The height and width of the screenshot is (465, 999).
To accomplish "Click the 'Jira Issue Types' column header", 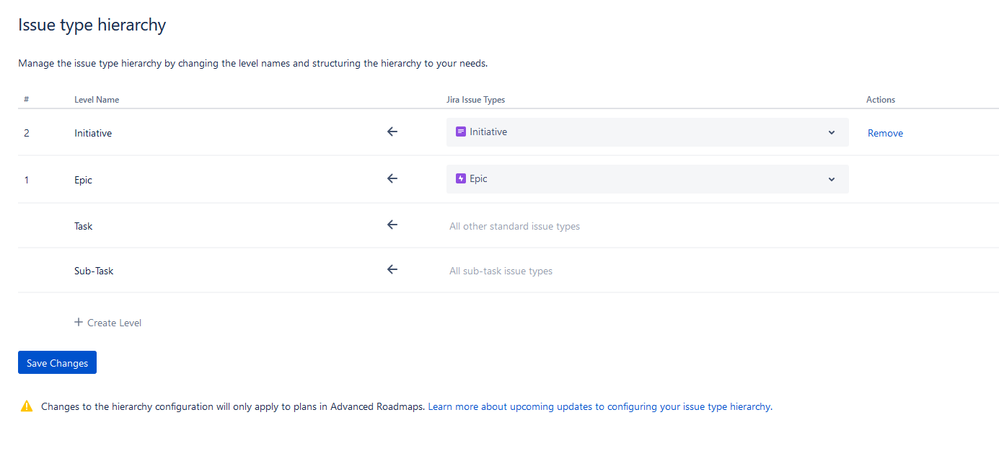I will pyautogui.click(x=477, y=100).
